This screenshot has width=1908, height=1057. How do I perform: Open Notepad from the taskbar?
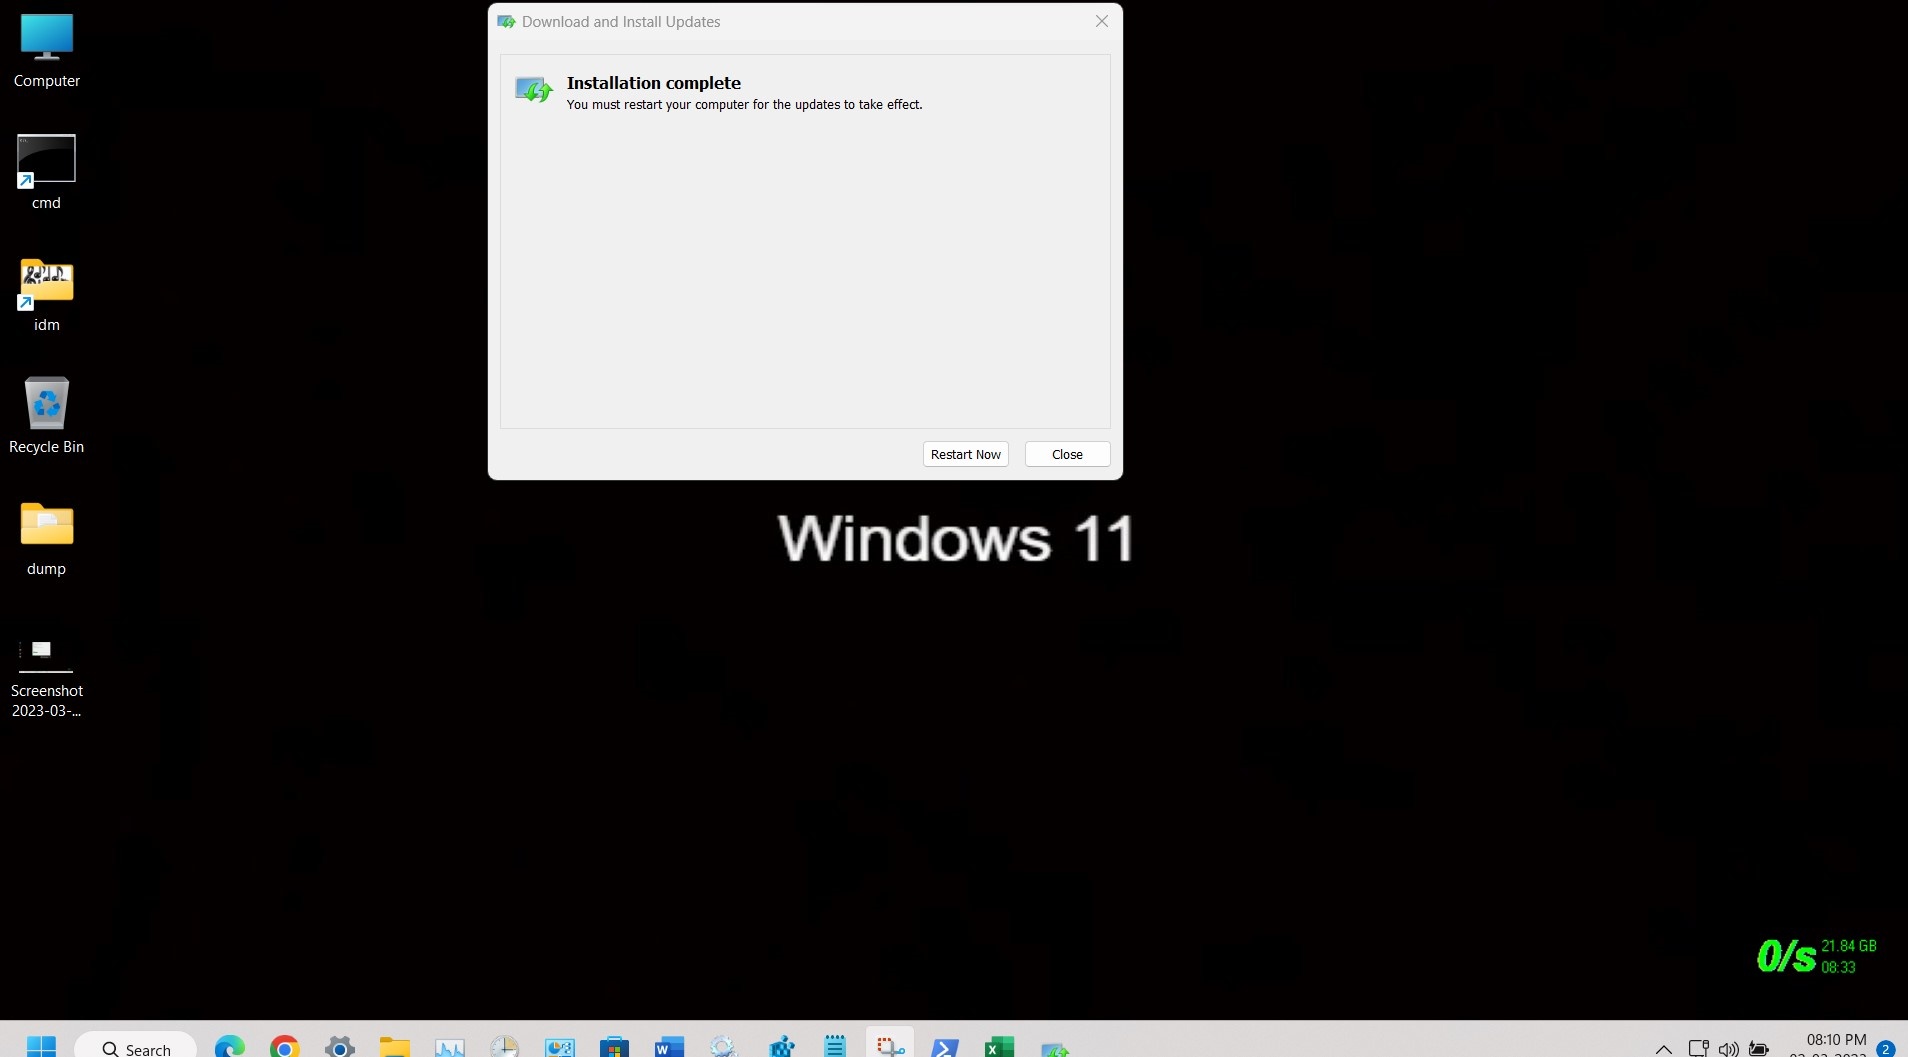[x=835, y=1047]
